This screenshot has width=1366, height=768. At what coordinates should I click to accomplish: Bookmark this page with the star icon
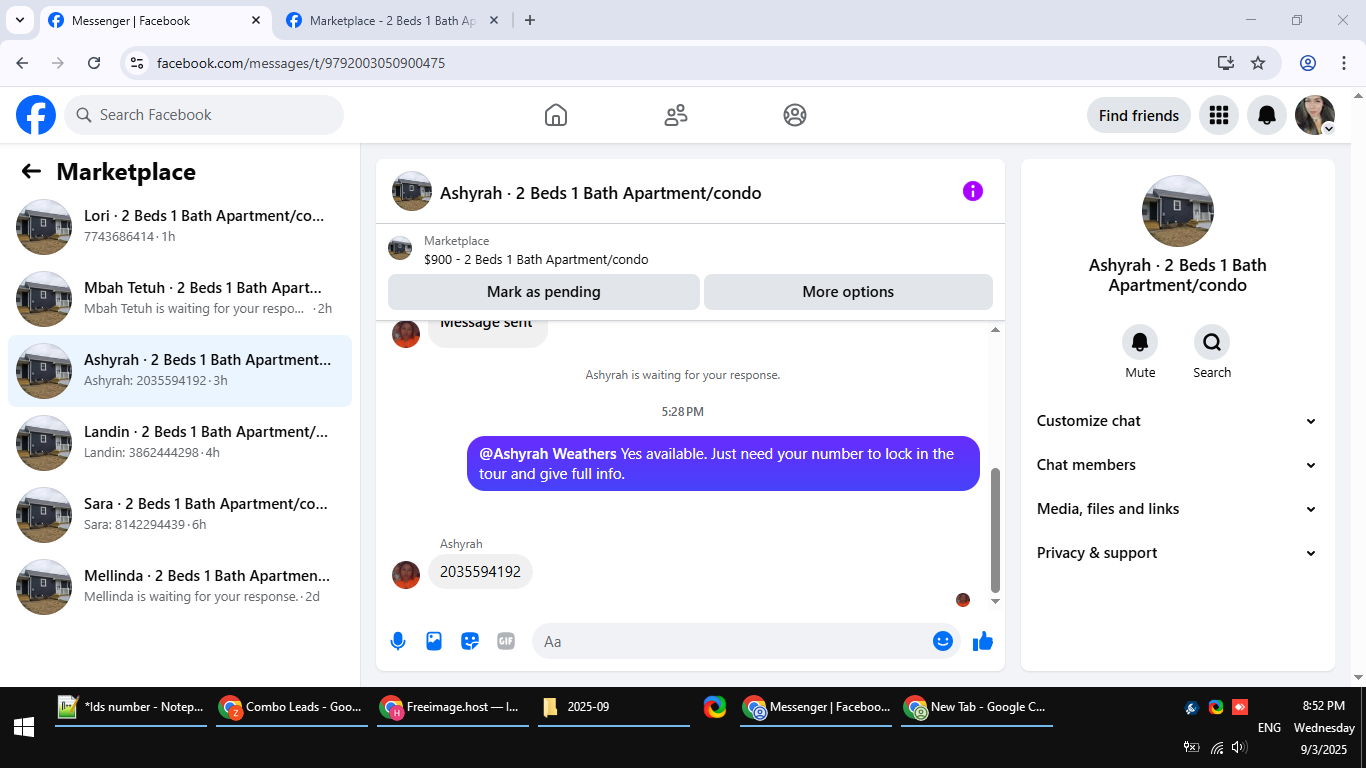[1258, 63]
